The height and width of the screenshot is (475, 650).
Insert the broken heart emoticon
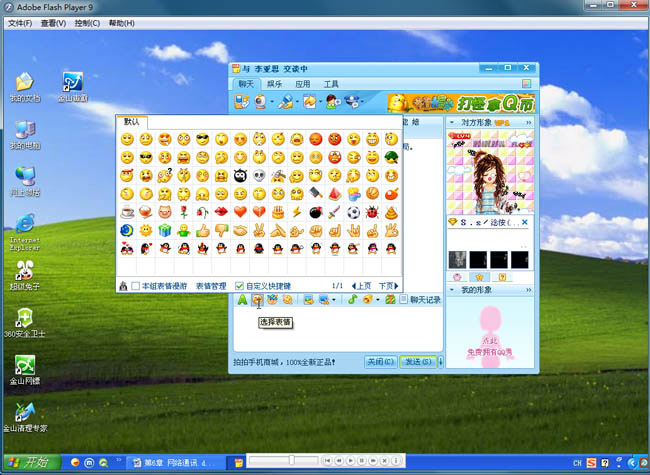[x=259, y=212]
